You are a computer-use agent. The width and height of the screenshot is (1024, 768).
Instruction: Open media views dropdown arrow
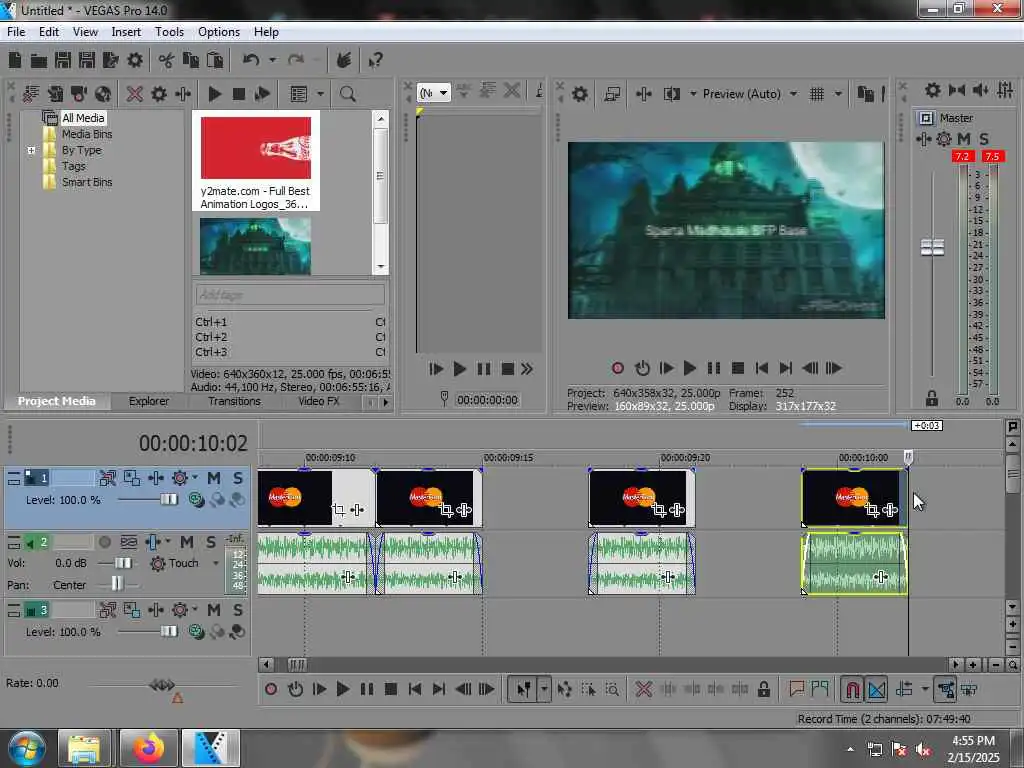pyautogui.click(x=320, y=94)
